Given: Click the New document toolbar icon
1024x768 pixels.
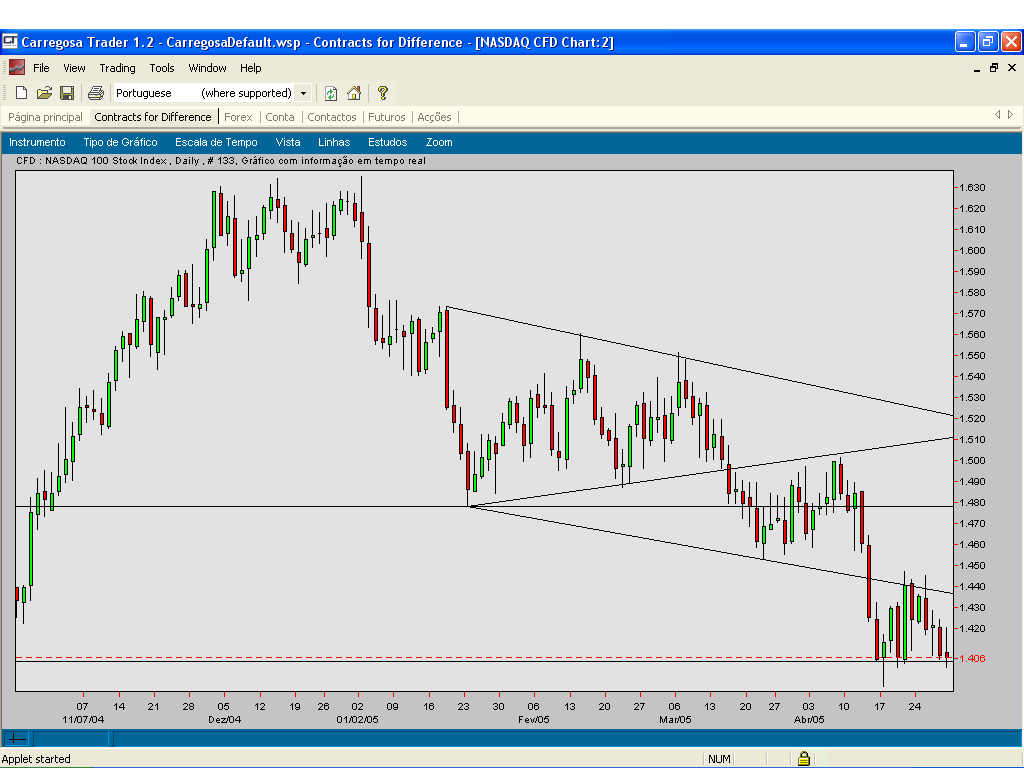Looking at the screenshot, I should [21, 93].
